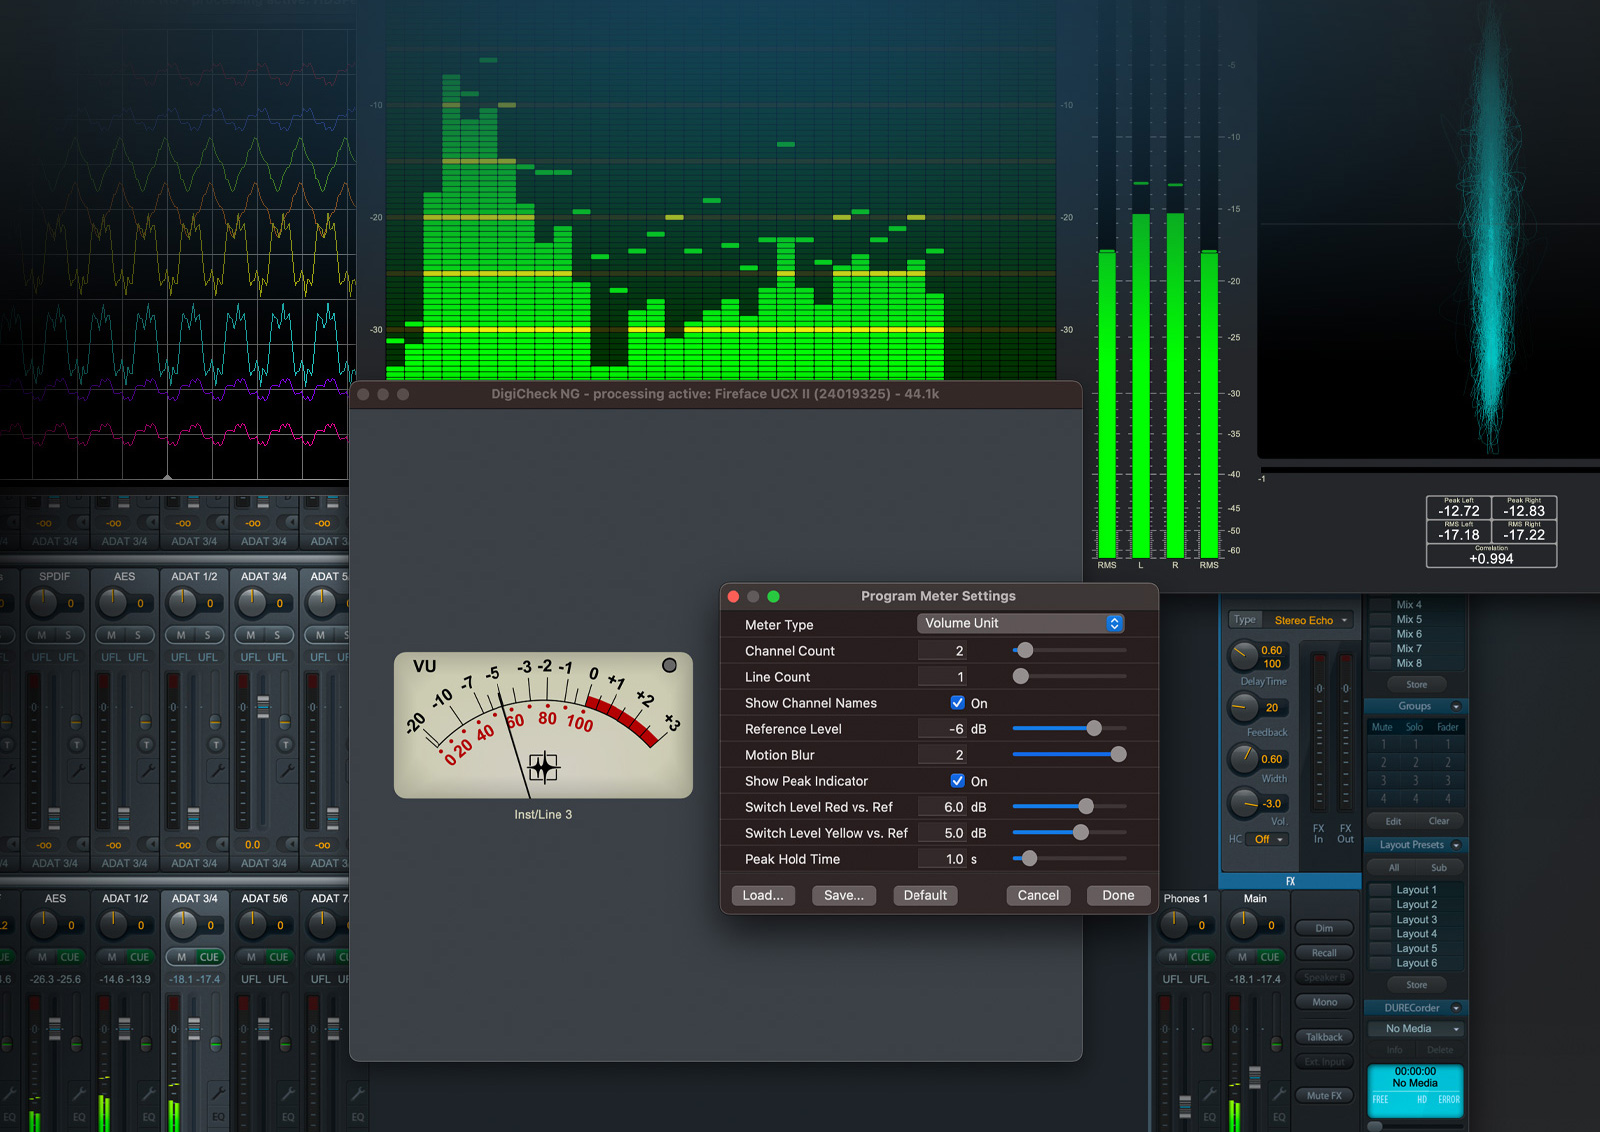Click the pan knob on Main channel

pyautogui.click(x=1244, y=925)
